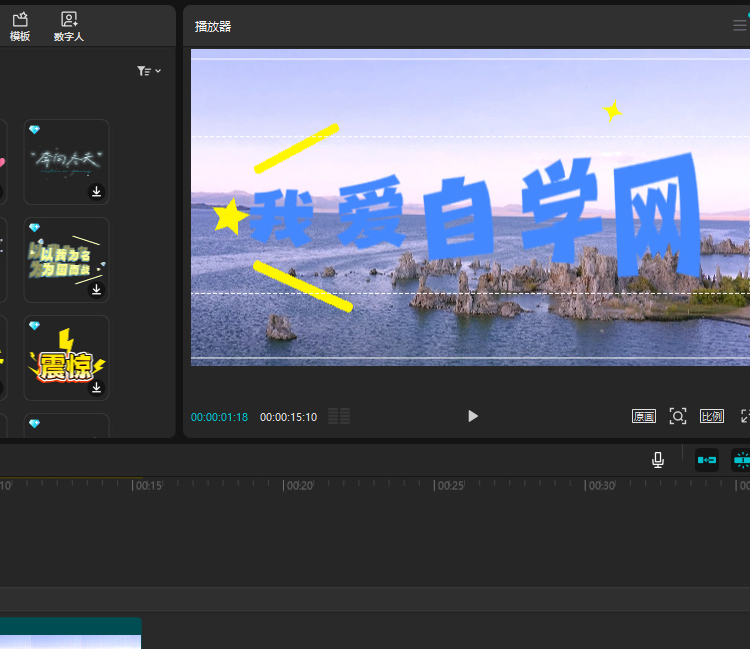
Task: Select the handwriting text template thumbnail
Action: pos(66,162)
